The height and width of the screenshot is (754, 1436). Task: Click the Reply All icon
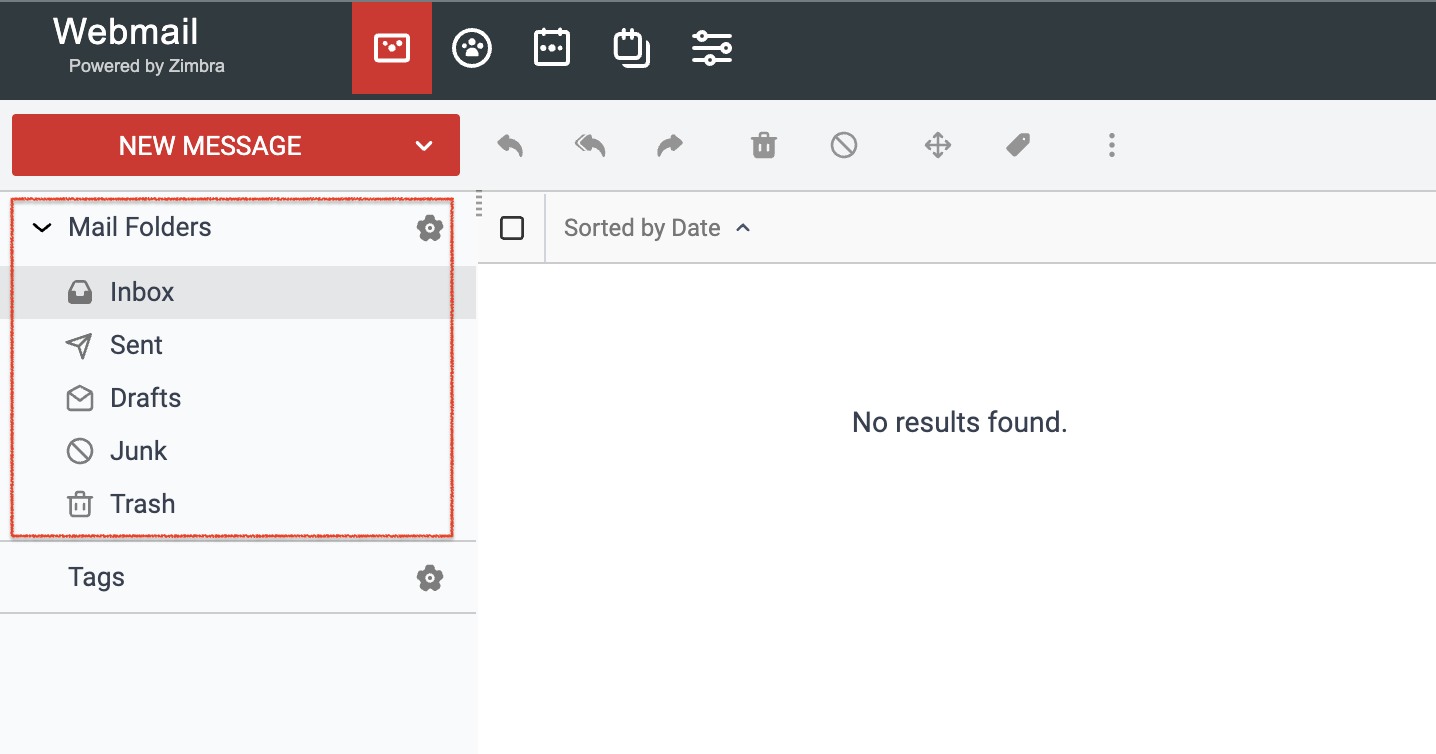click(590, 146)
